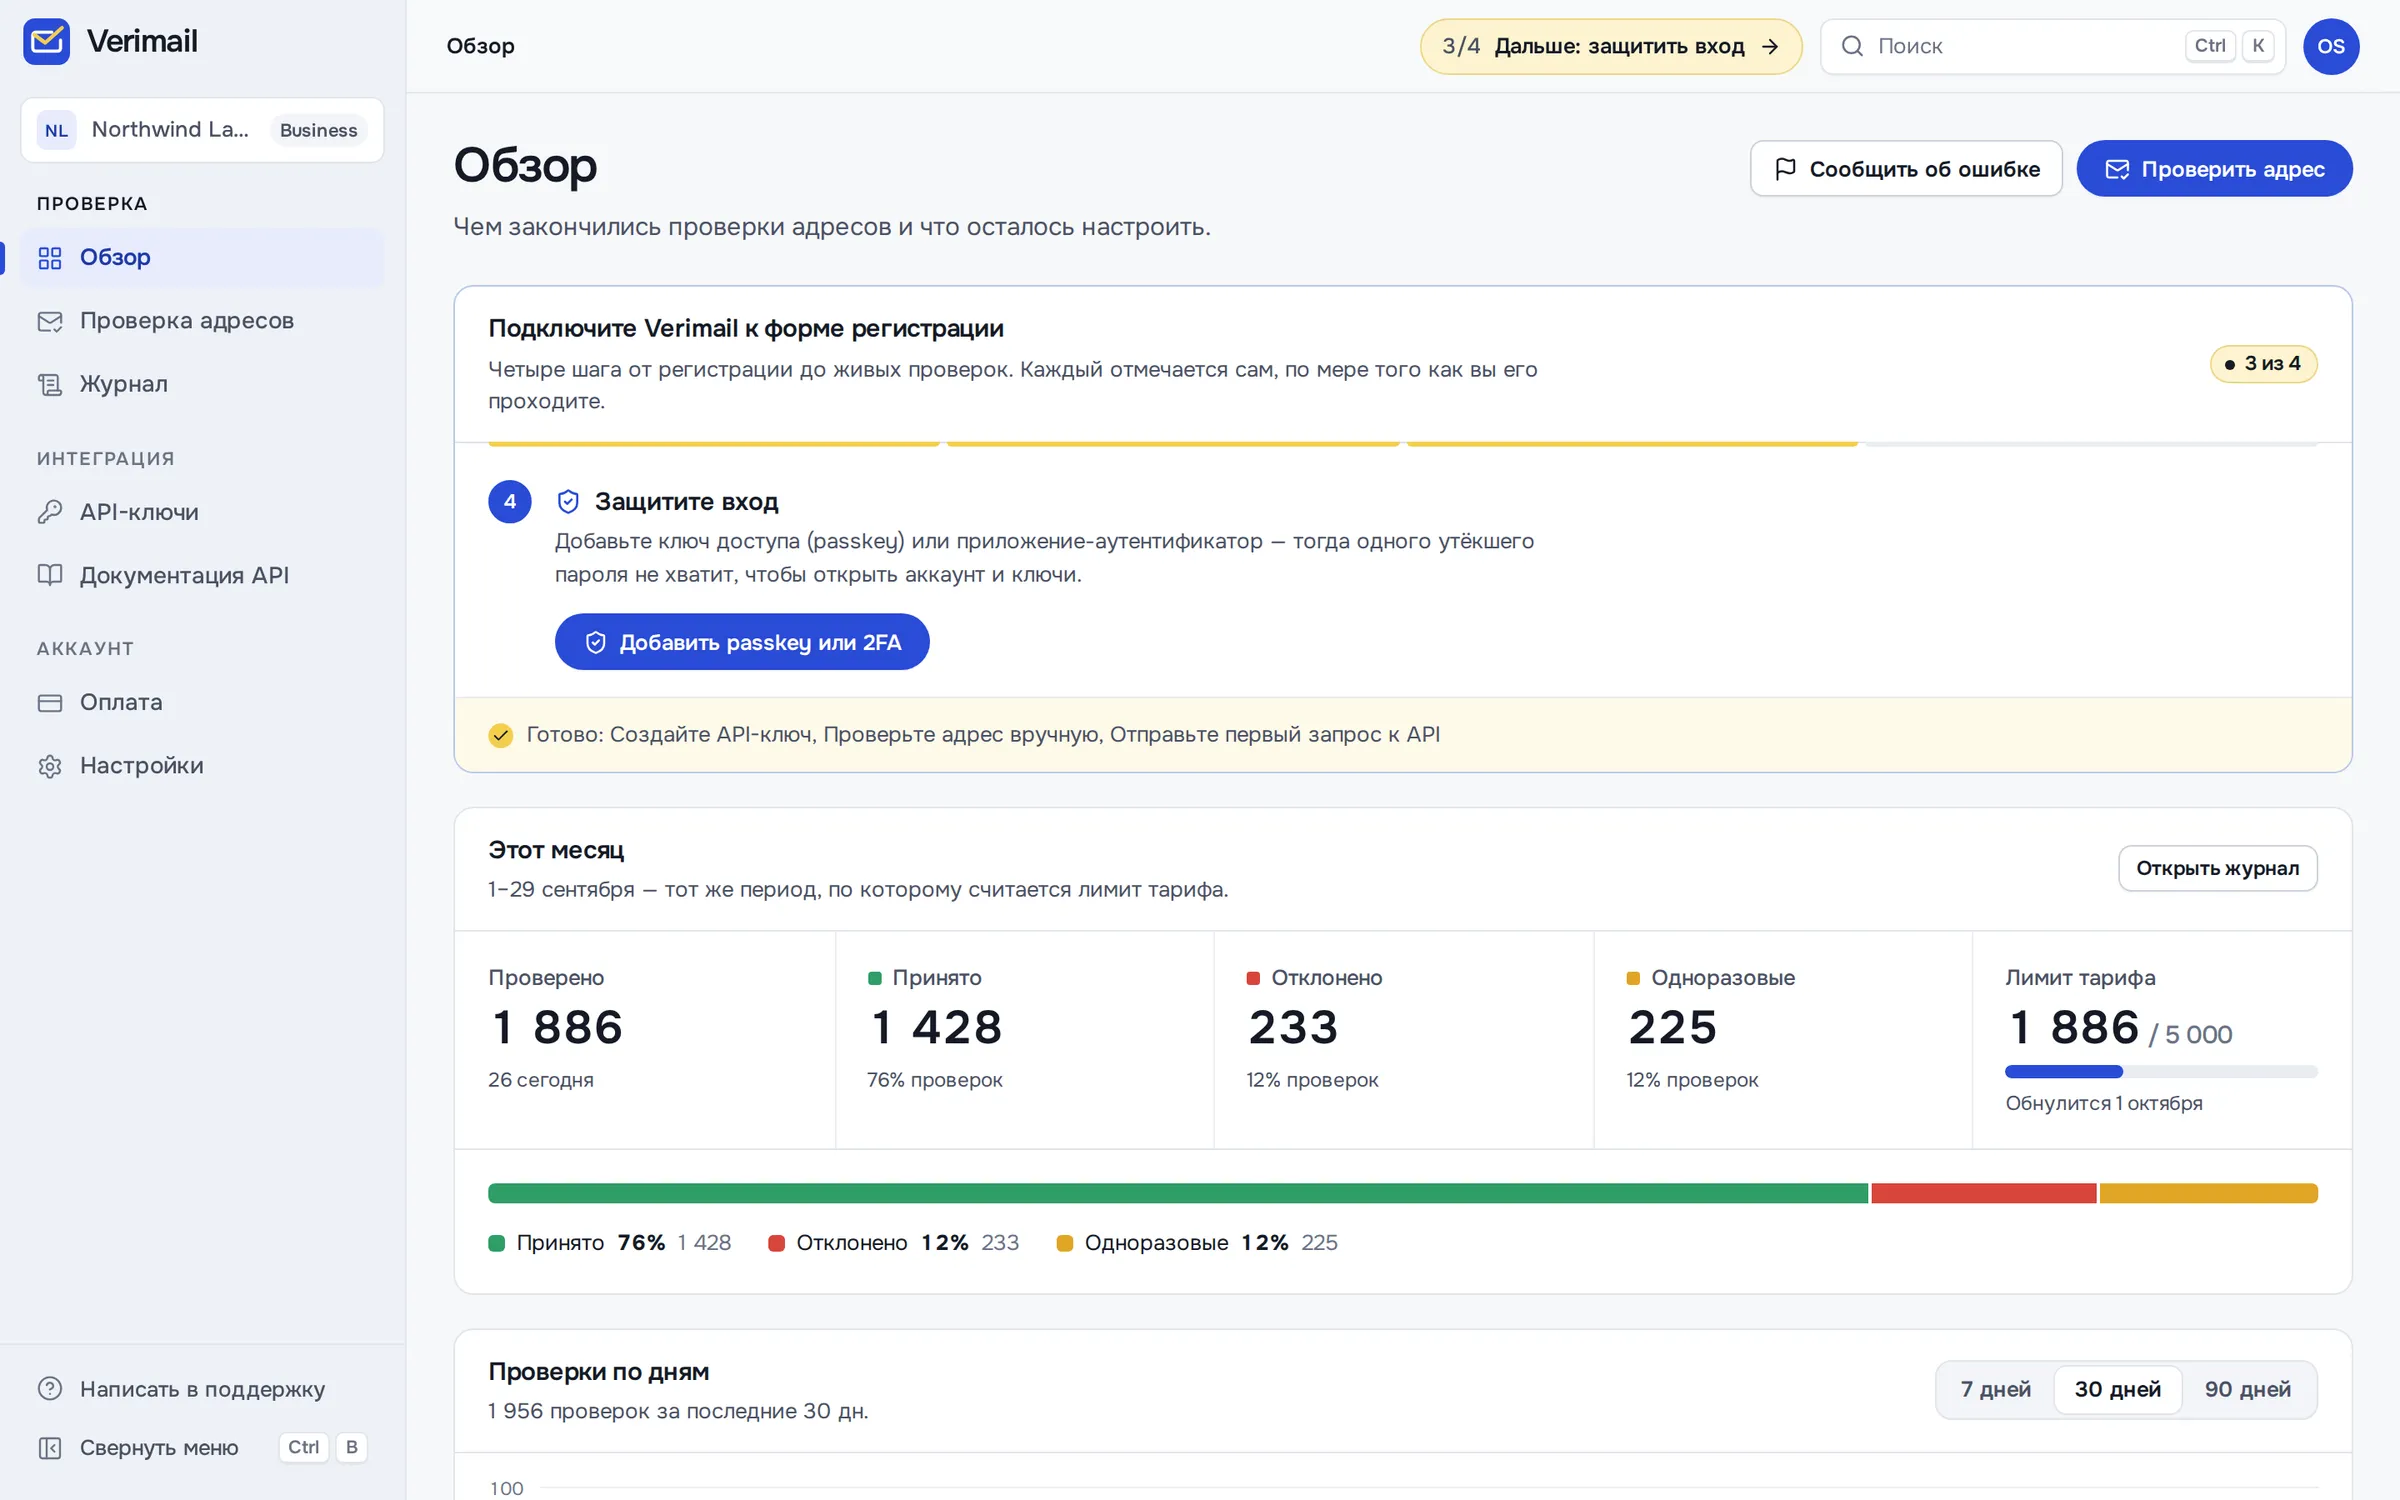Open the Обзор sidebar item
This screenshot has width=2400, height=1500.
pyautogui.click(x=202, y=257)
